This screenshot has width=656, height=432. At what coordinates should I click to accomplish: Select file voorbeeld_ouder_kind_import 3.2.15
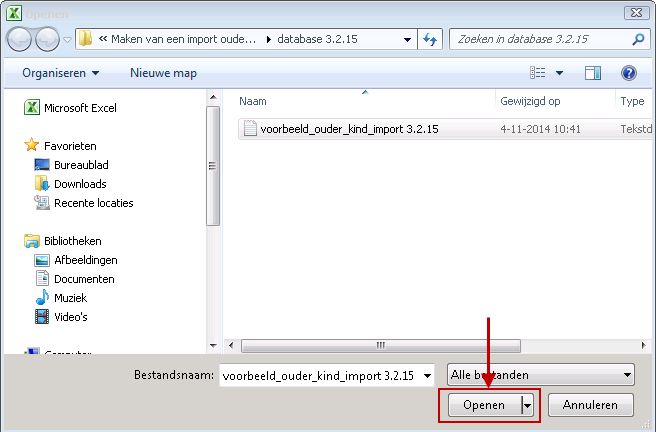[x=348, y=129]
